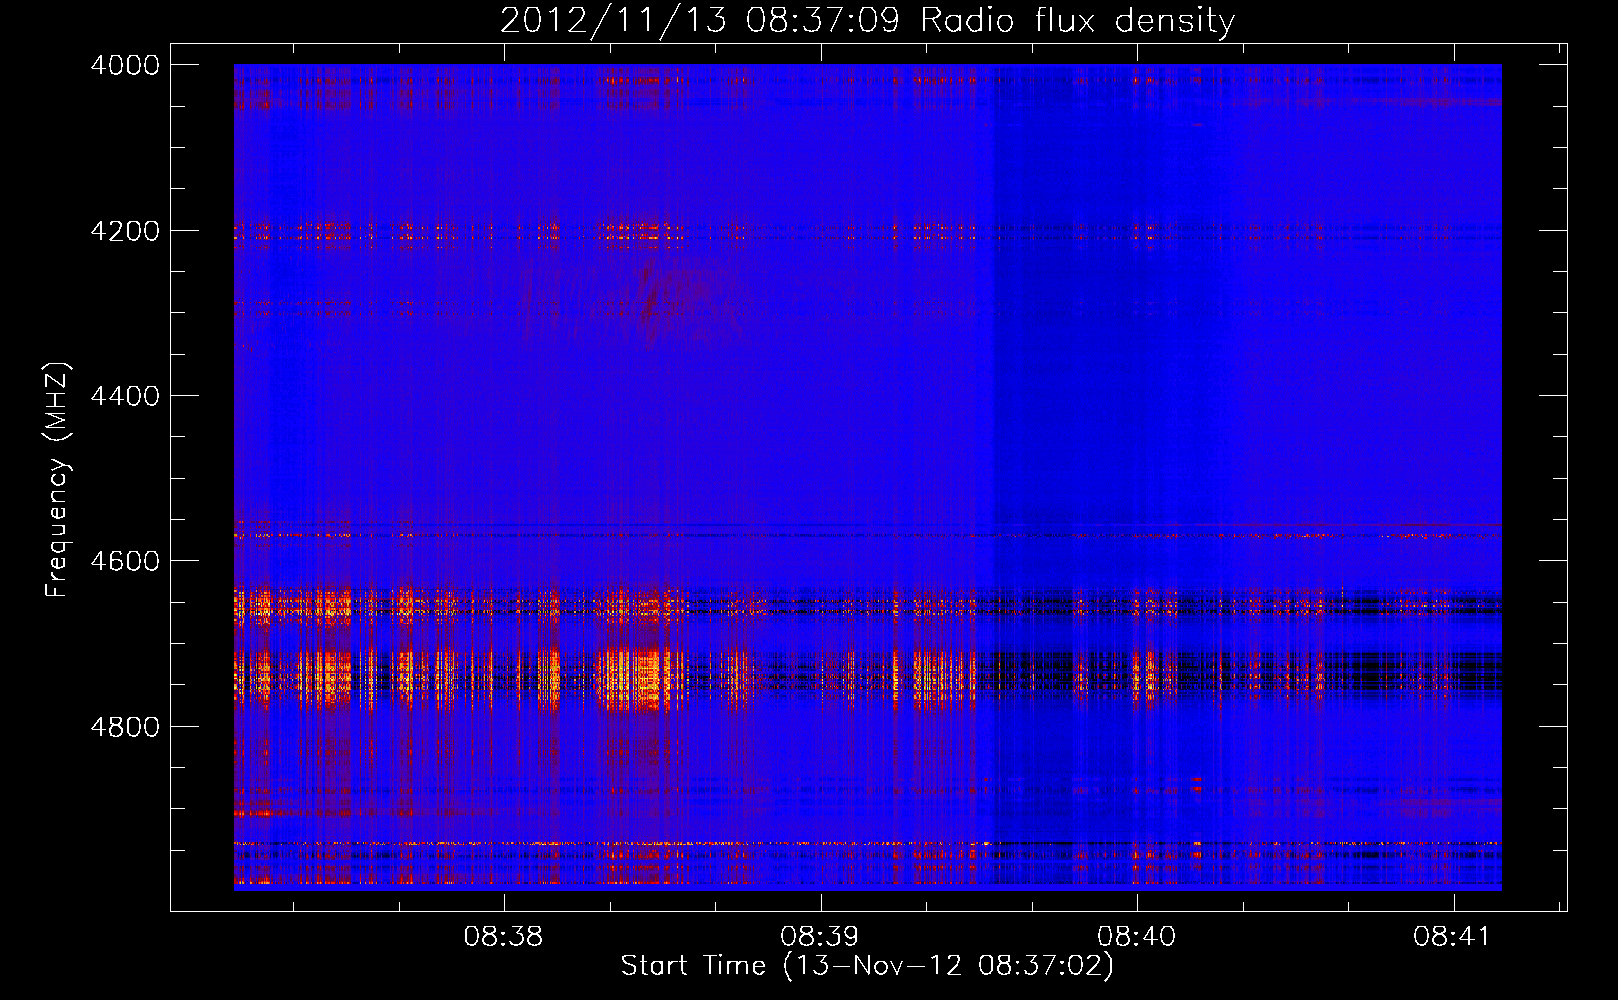1618x1000 pixels.
Task: Click the "4000" frequency tick label
Action: click(125, 65)
